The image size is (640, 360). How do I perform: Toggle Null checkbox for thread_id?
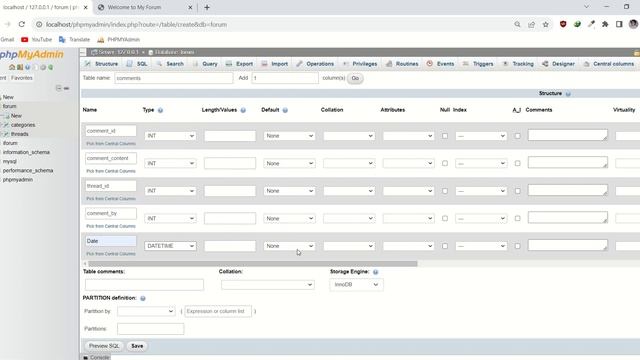click(445, 191)
